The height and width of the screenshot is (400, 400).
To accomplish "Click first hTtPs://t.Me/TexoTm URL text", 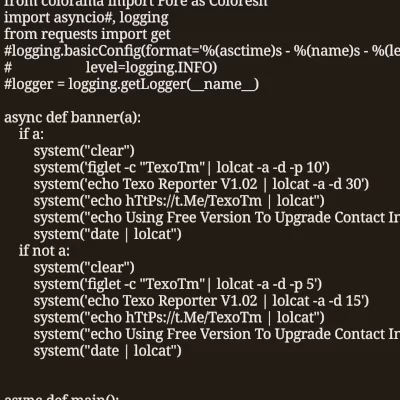I will 194,201.
